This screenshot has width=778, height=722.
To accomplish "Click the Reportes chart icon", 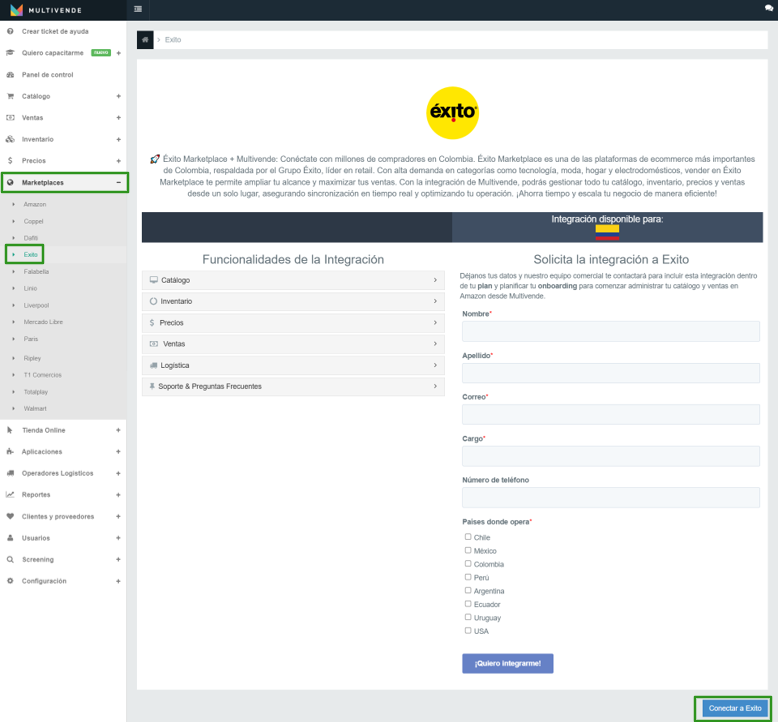I will click(x=10, y=495).
